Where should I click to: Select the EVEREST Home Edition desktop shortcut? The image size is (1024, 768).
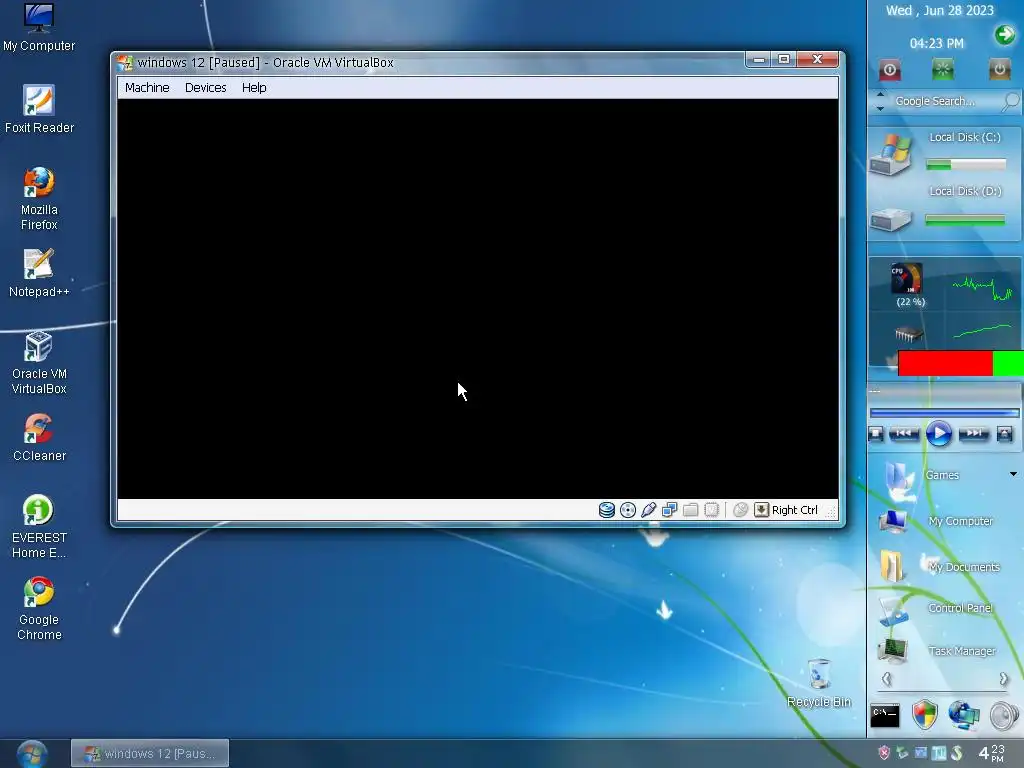click(39, 527)
